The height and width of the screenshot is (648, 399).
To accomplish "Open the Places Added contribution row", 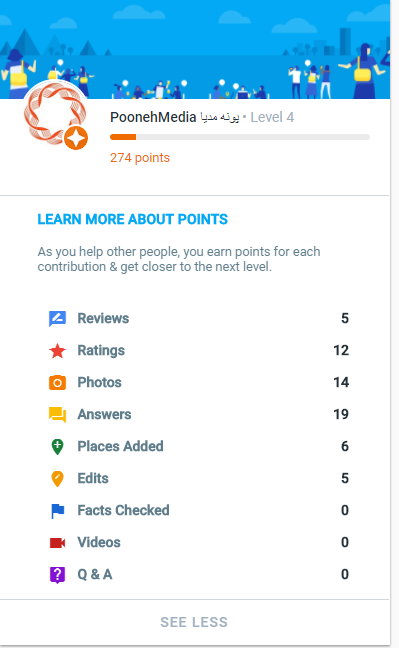I will point(198,447).
